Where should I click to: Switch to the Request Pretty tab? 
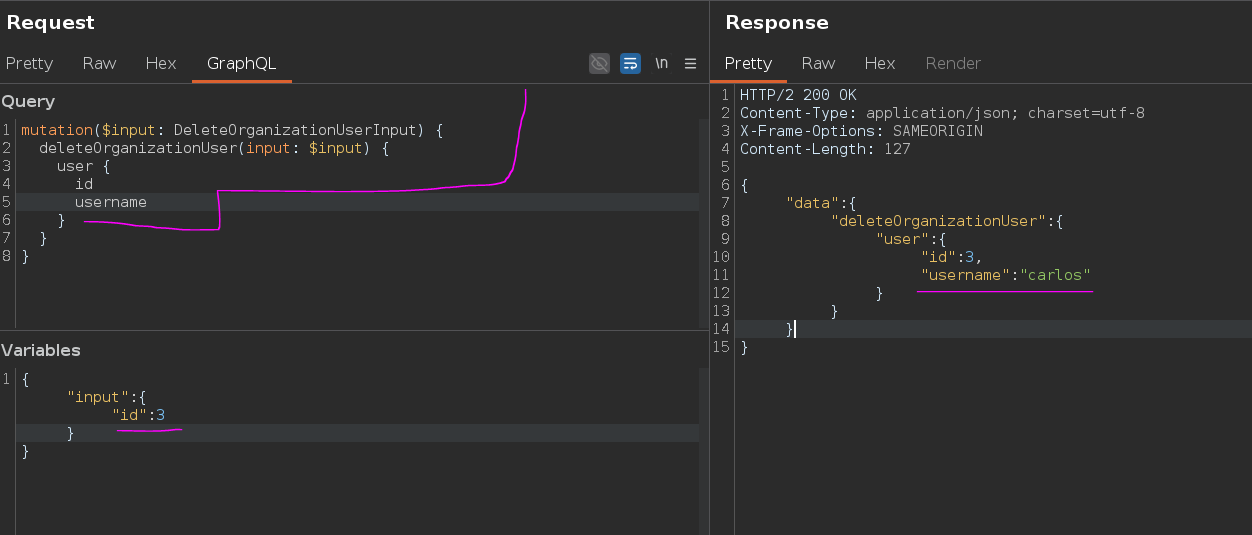pos(29,63)
